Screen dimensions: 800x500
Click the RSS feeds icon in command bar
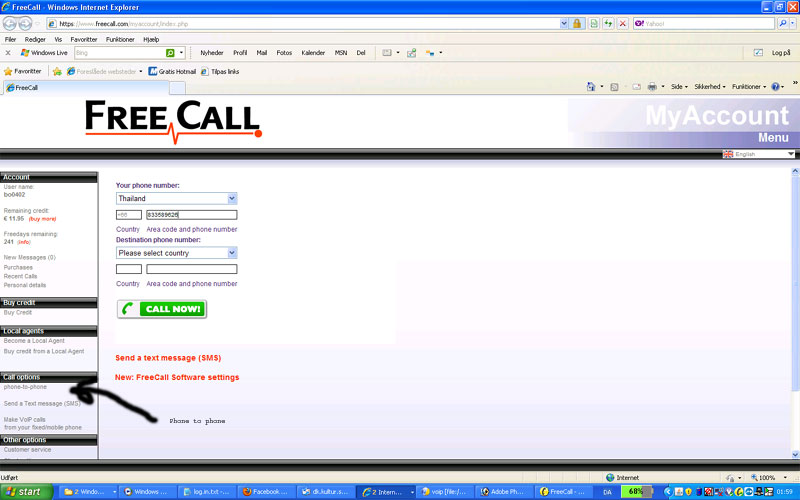(614, 87)
